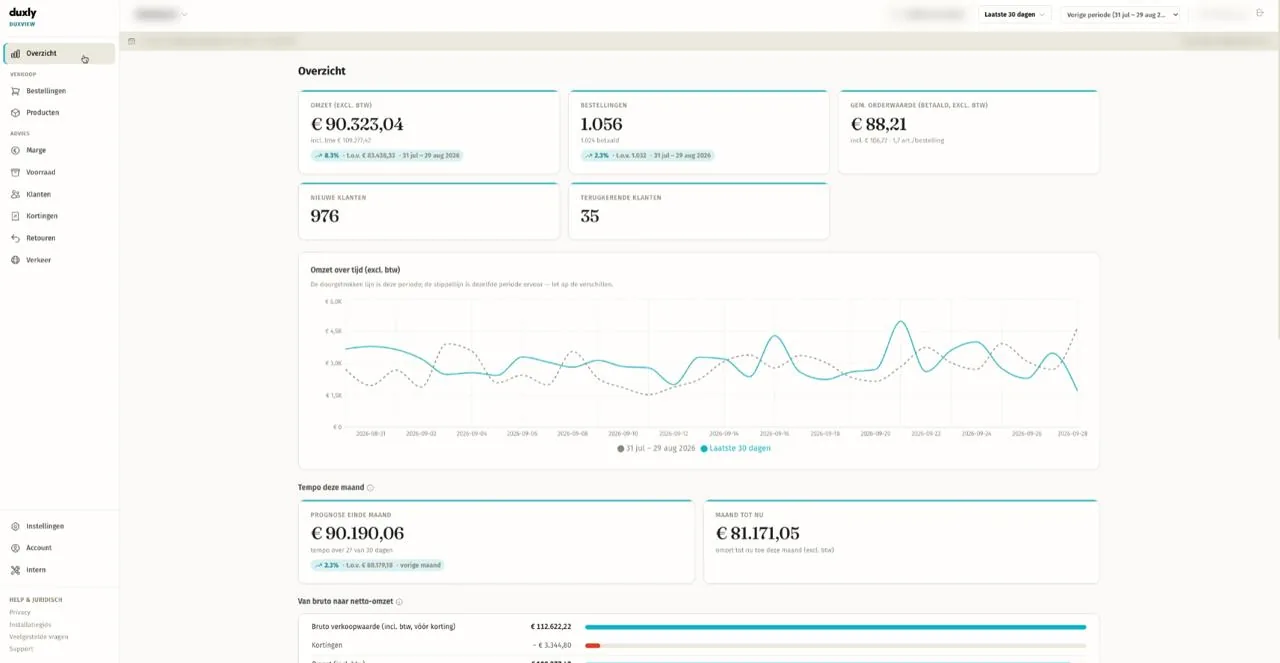1280x663 pixels.
Task: Open the blurred shop selector dropdown
Action: tap(160, 14)
